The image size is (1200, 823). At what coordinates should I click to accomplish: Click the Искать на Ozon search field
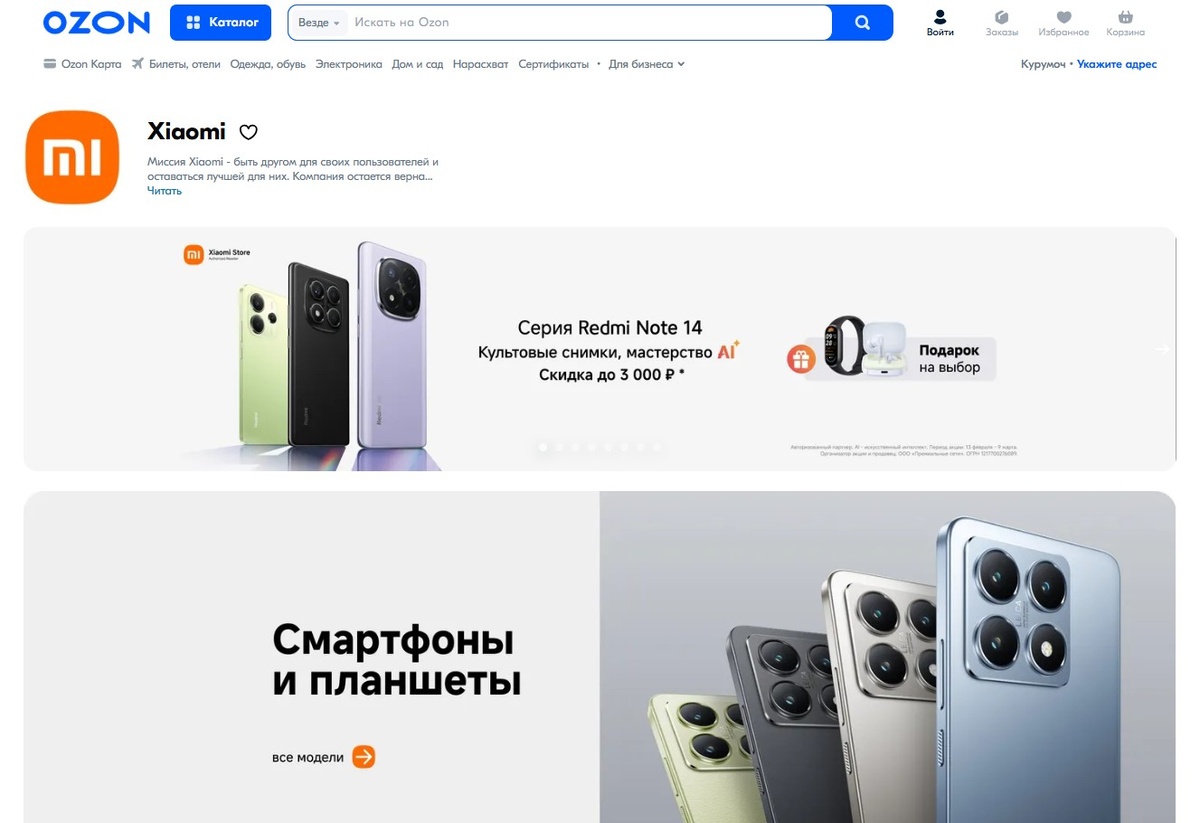(590, 22)
